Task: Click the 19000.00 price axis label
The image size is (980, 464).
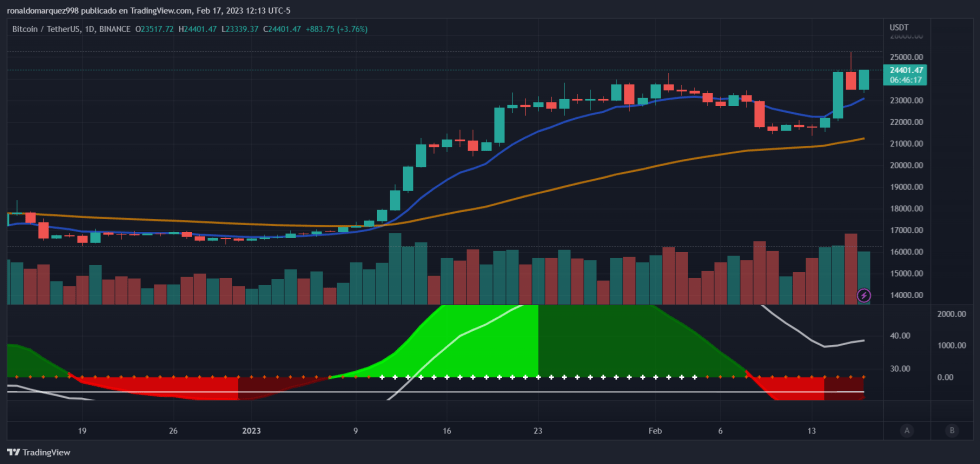Action: (x=908, y=187)
